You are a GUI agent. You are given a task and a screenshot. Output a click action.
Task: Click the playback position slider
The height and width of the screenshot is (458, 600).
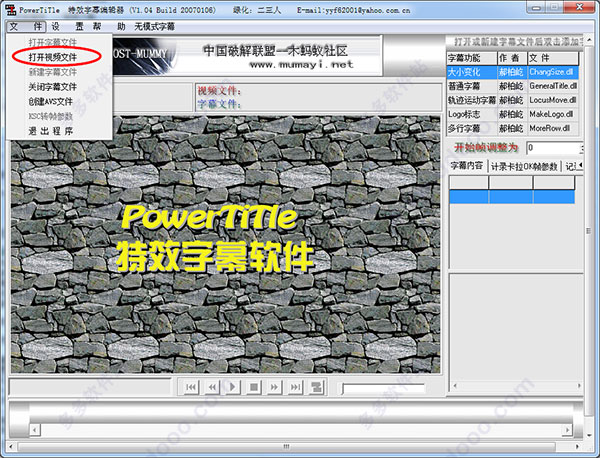383,388
